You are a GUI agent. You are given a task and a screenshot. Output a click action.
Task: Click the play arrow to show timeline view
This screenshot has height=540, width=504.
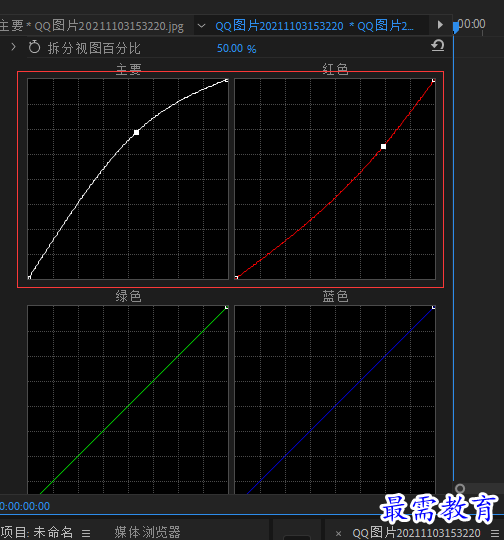440,25
